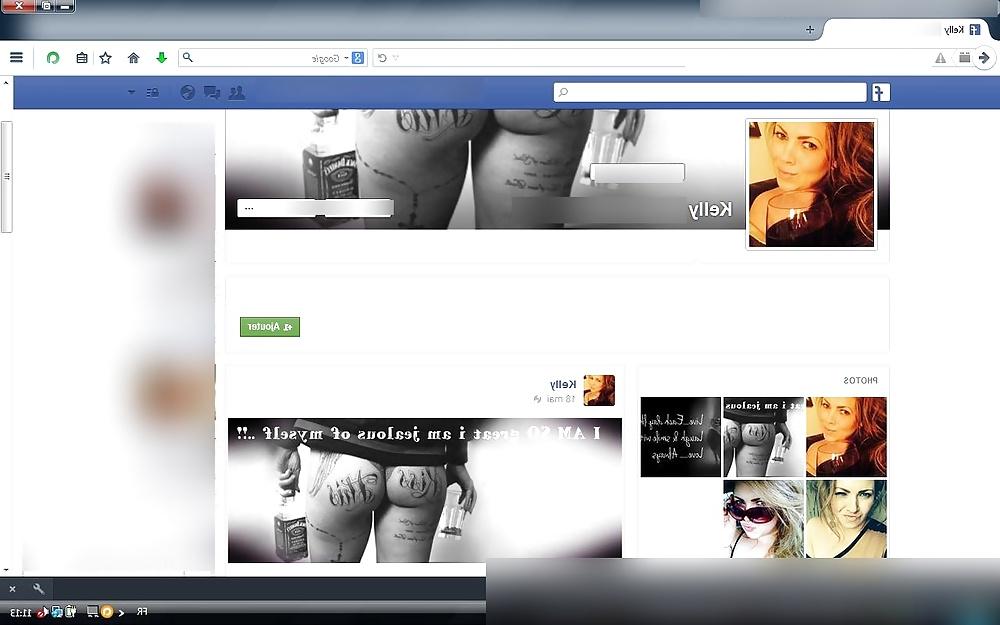Open the wine glass selfie photo thumbnail

(846, 437)
